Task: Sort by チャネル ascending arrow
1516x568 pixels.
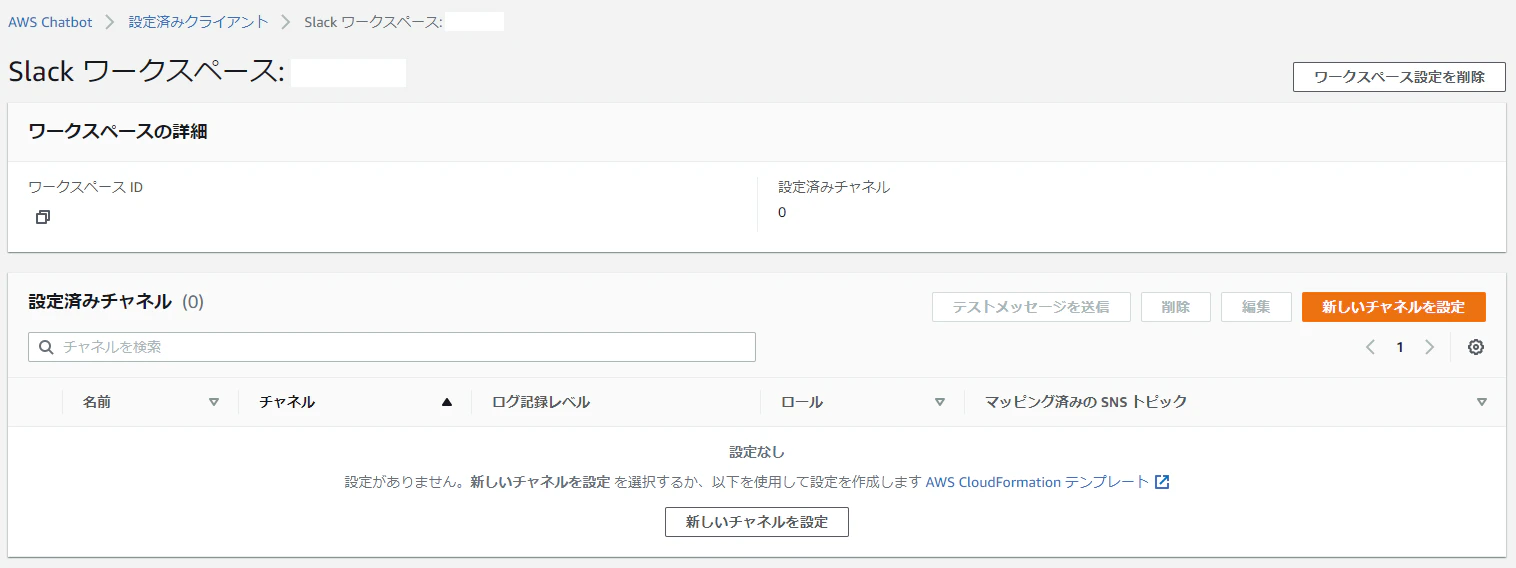Action: [447, 402]
